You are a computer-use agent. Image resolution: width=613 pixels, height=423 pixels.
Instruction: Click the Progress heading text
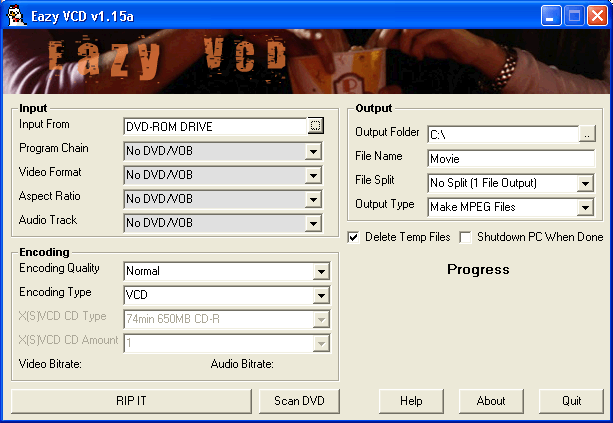478,269
